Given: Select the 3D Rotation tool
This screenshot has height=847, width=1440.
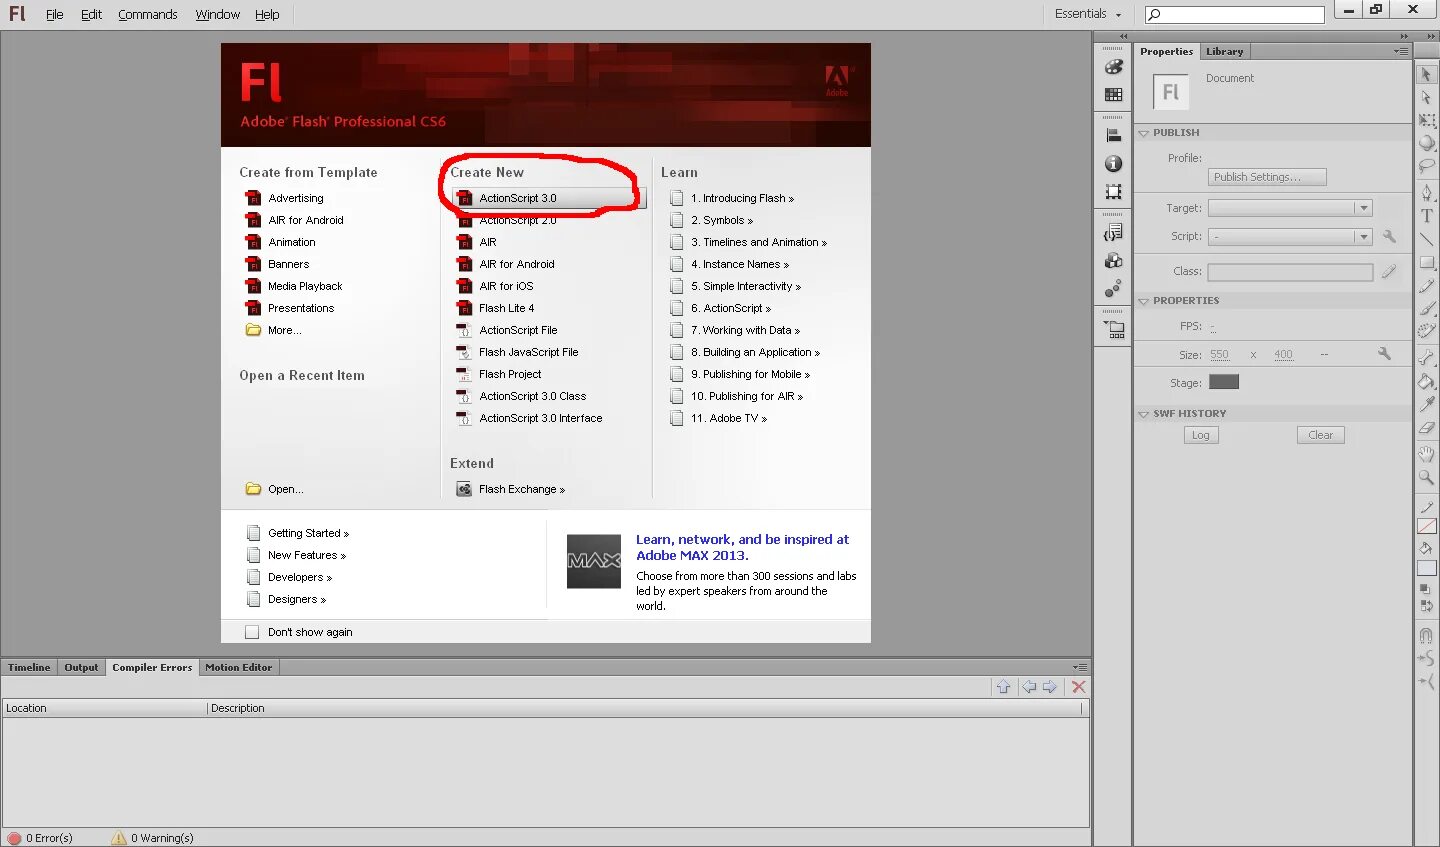Looking at the screenshot, I should click(x=1427, y=143).
